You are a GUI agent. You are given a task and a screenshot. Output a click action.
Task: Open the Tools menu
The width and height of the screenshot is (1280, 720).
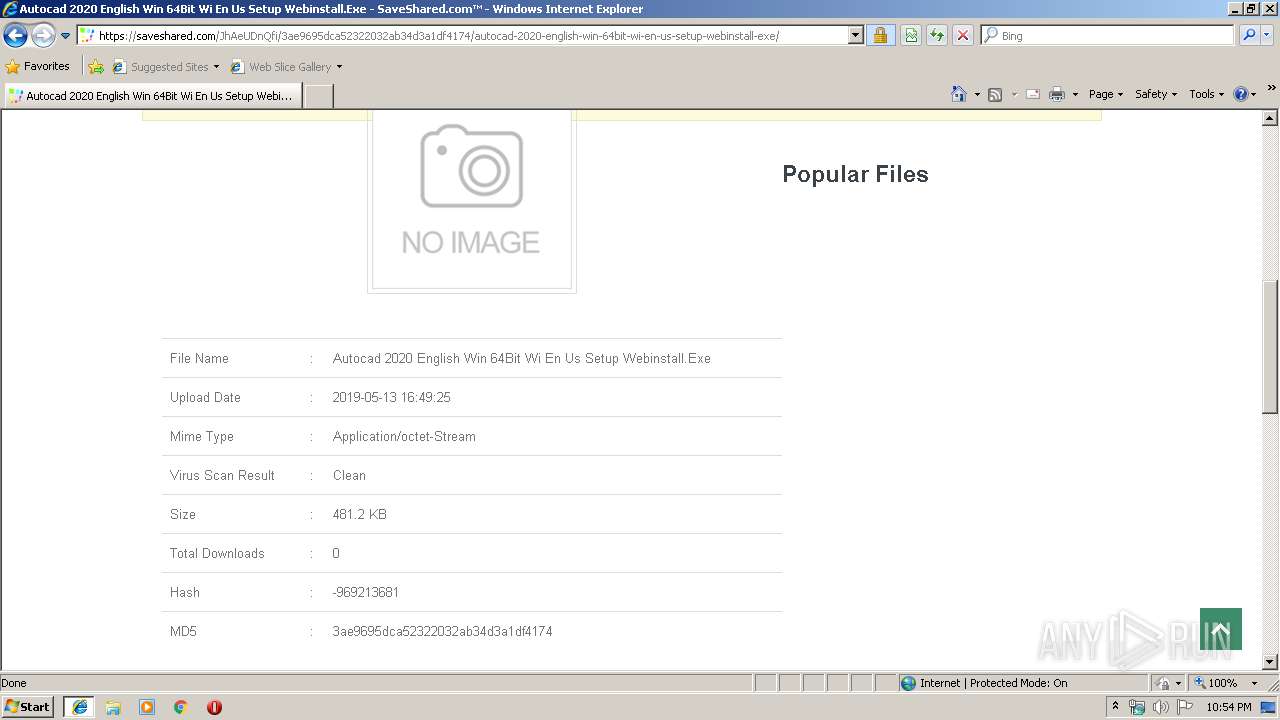click(1206, 94)
